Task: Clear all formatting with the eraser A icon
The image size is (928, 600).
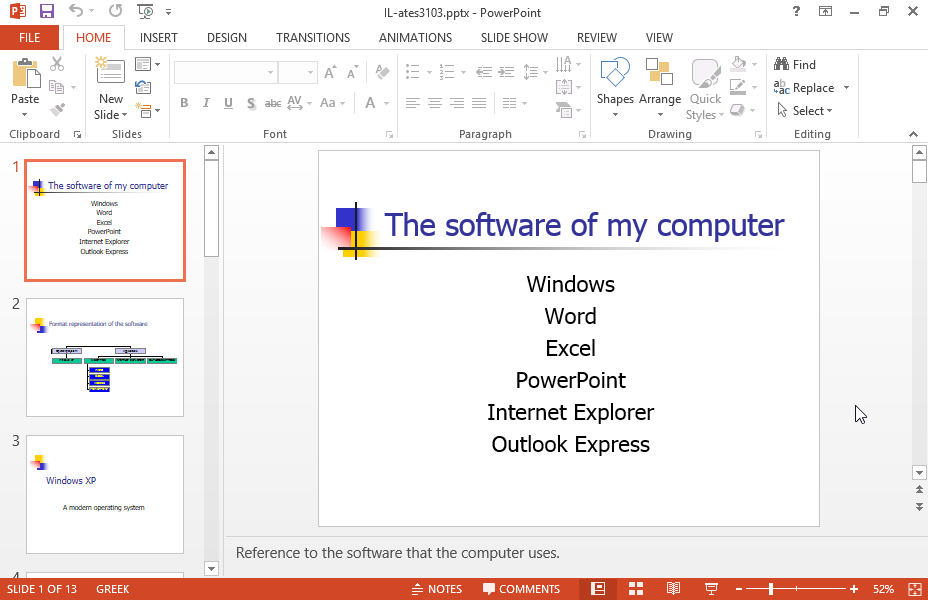Action: coord(382,72)
